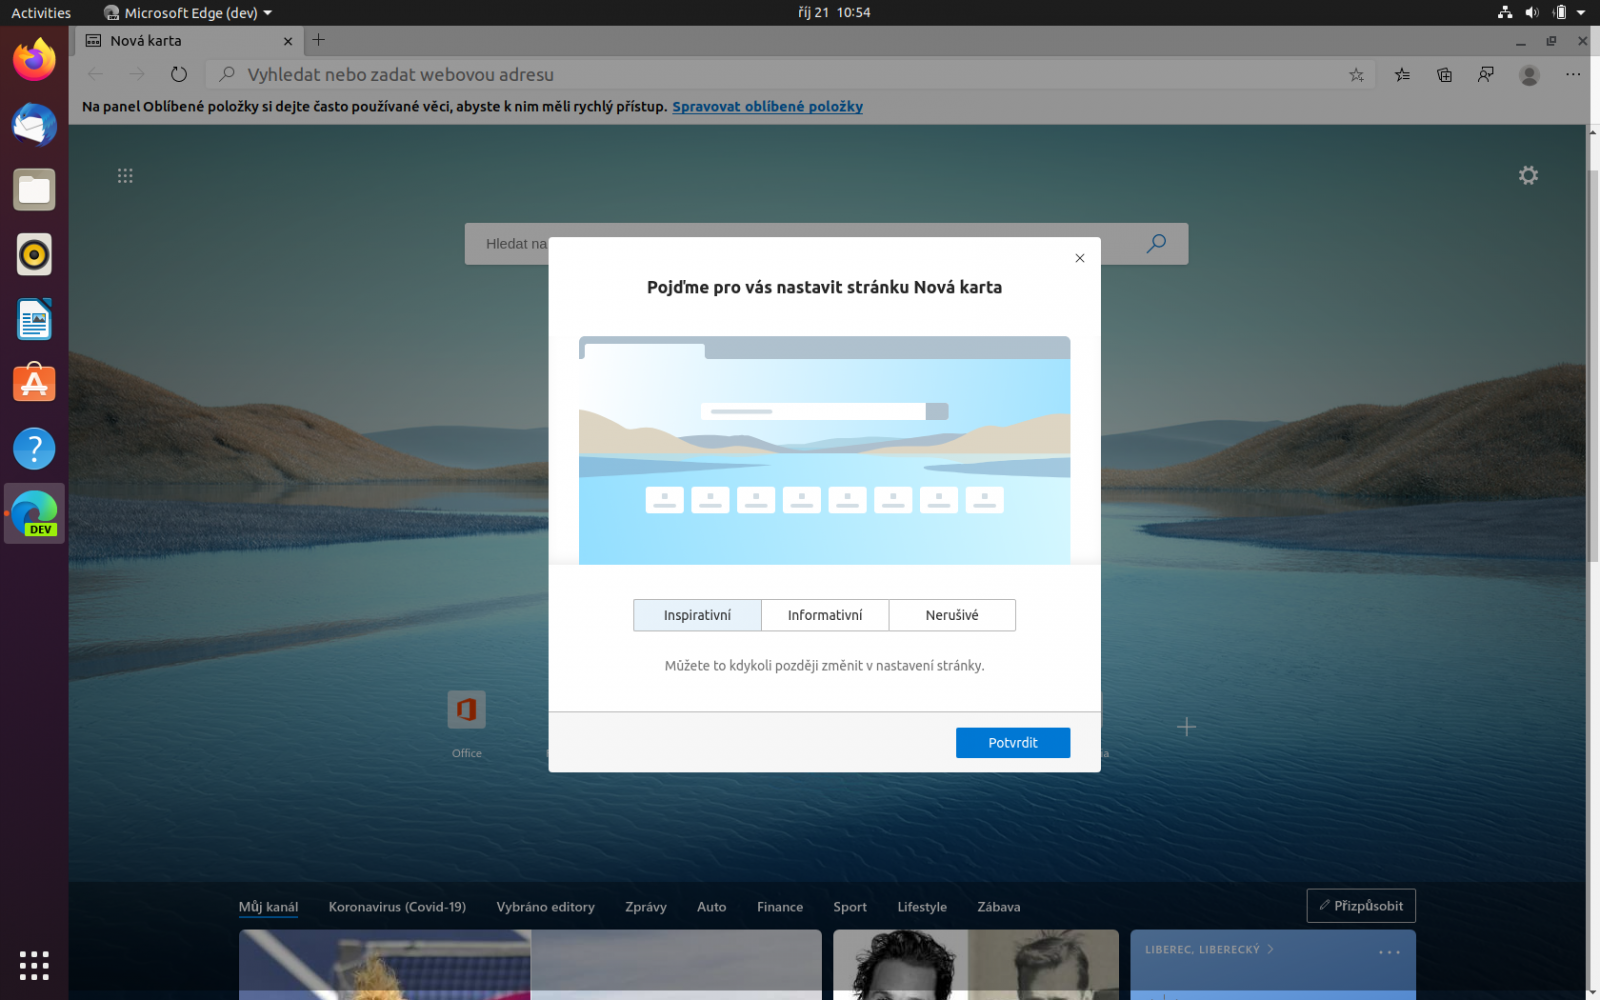Click the add to favorites star icon

point(1356,74)
